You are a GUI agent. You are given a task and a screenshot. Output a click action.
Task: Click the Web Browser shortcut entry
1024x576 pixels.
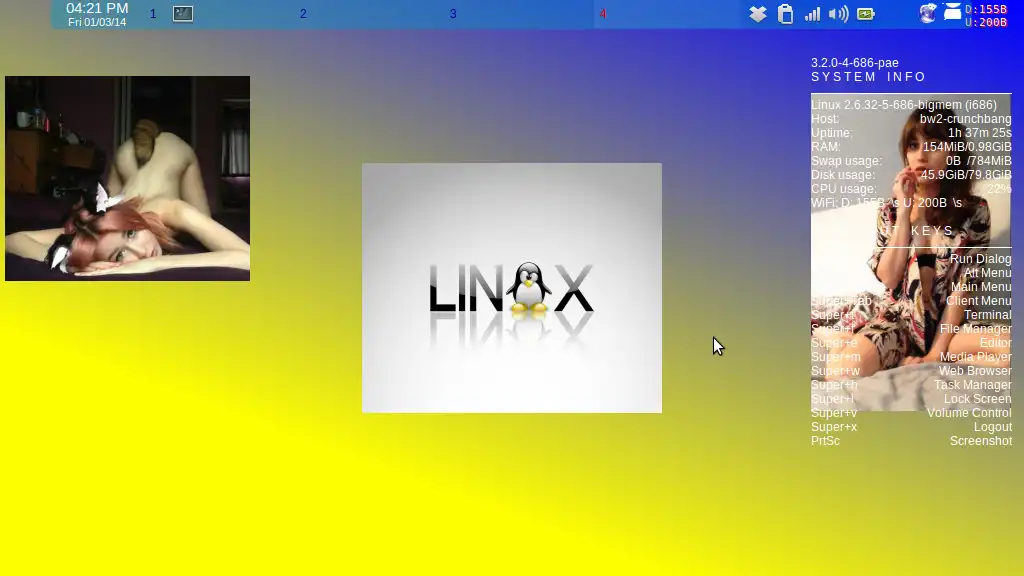975,371
